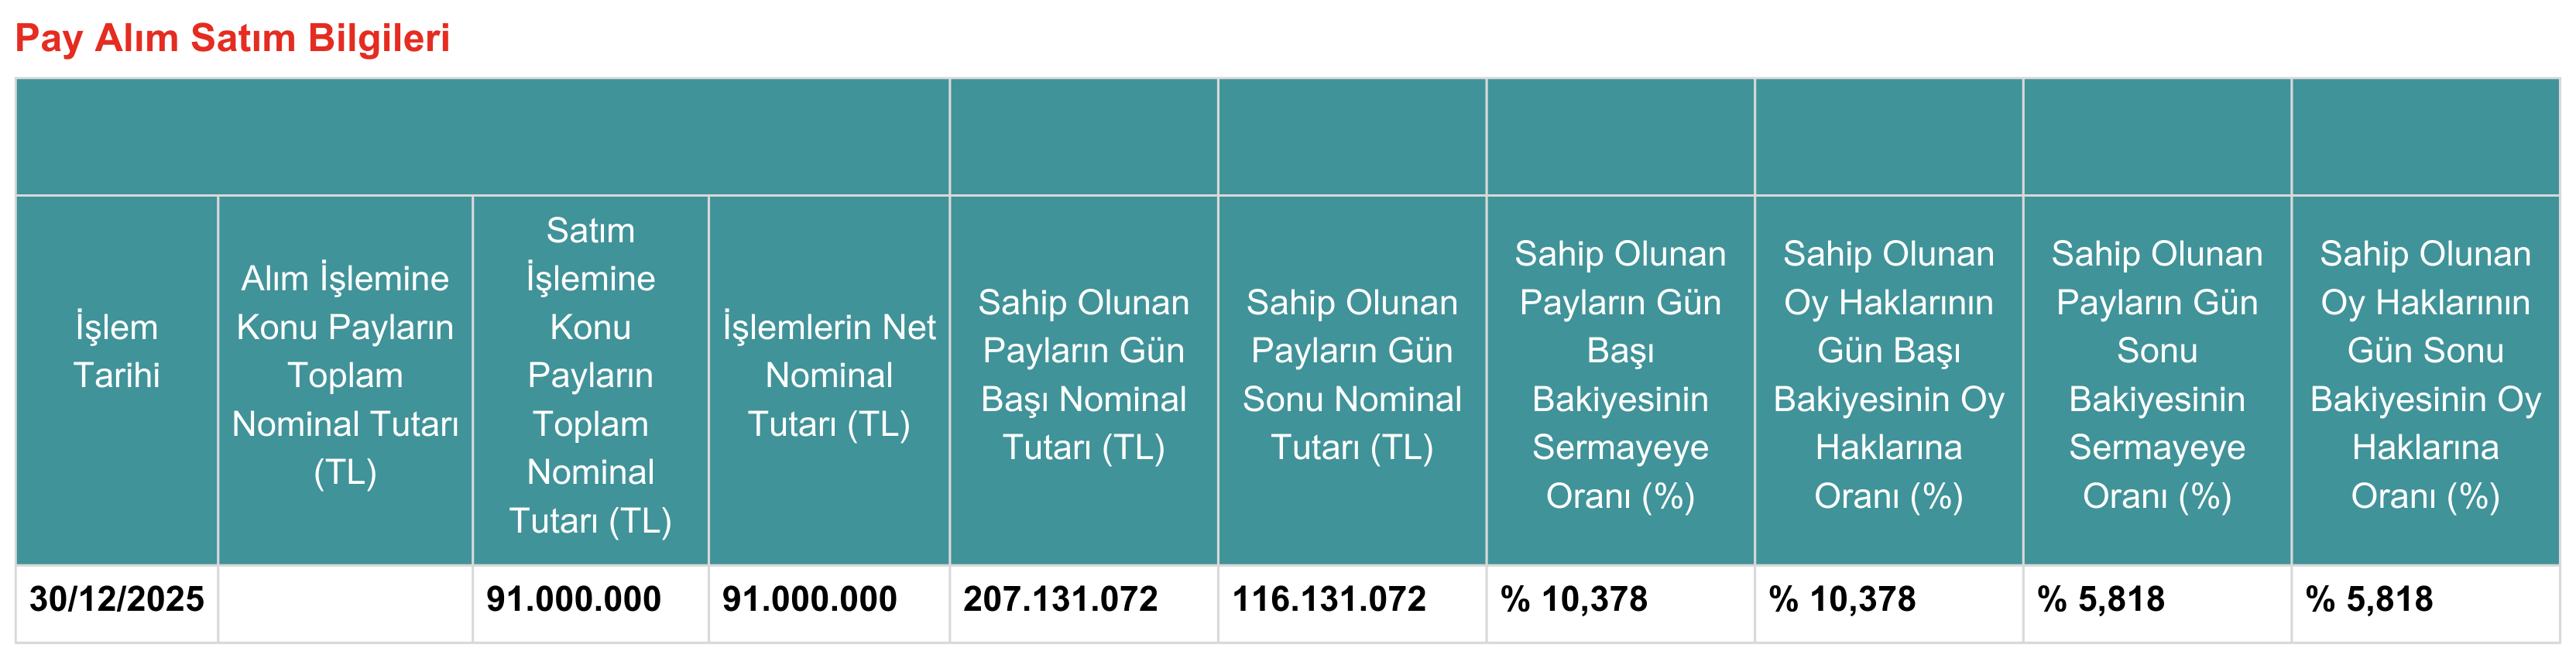Click the 'Oy Haklarının Gün Sonu Bakiyesinin' header

tap(2425, 375)
